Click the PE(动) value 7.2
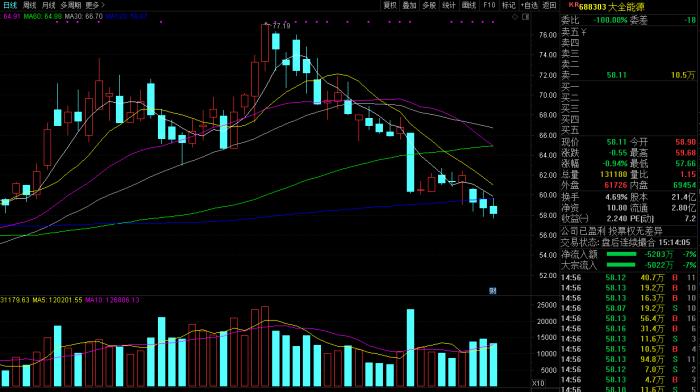700x392 pixels. click(690, 219)
